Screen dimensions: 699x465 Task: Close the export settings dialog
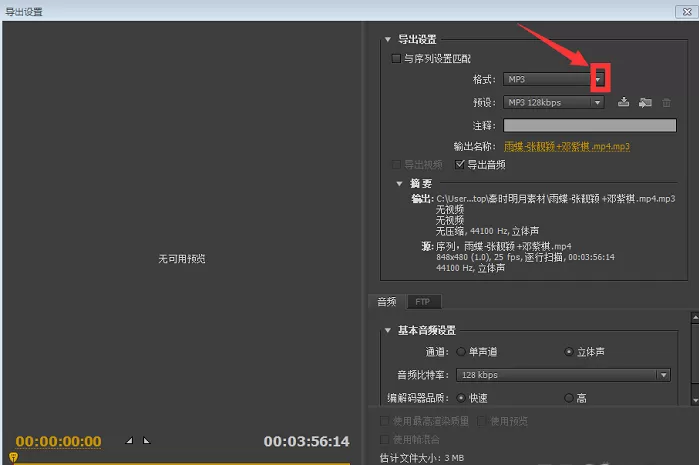(x=687, y=12)
